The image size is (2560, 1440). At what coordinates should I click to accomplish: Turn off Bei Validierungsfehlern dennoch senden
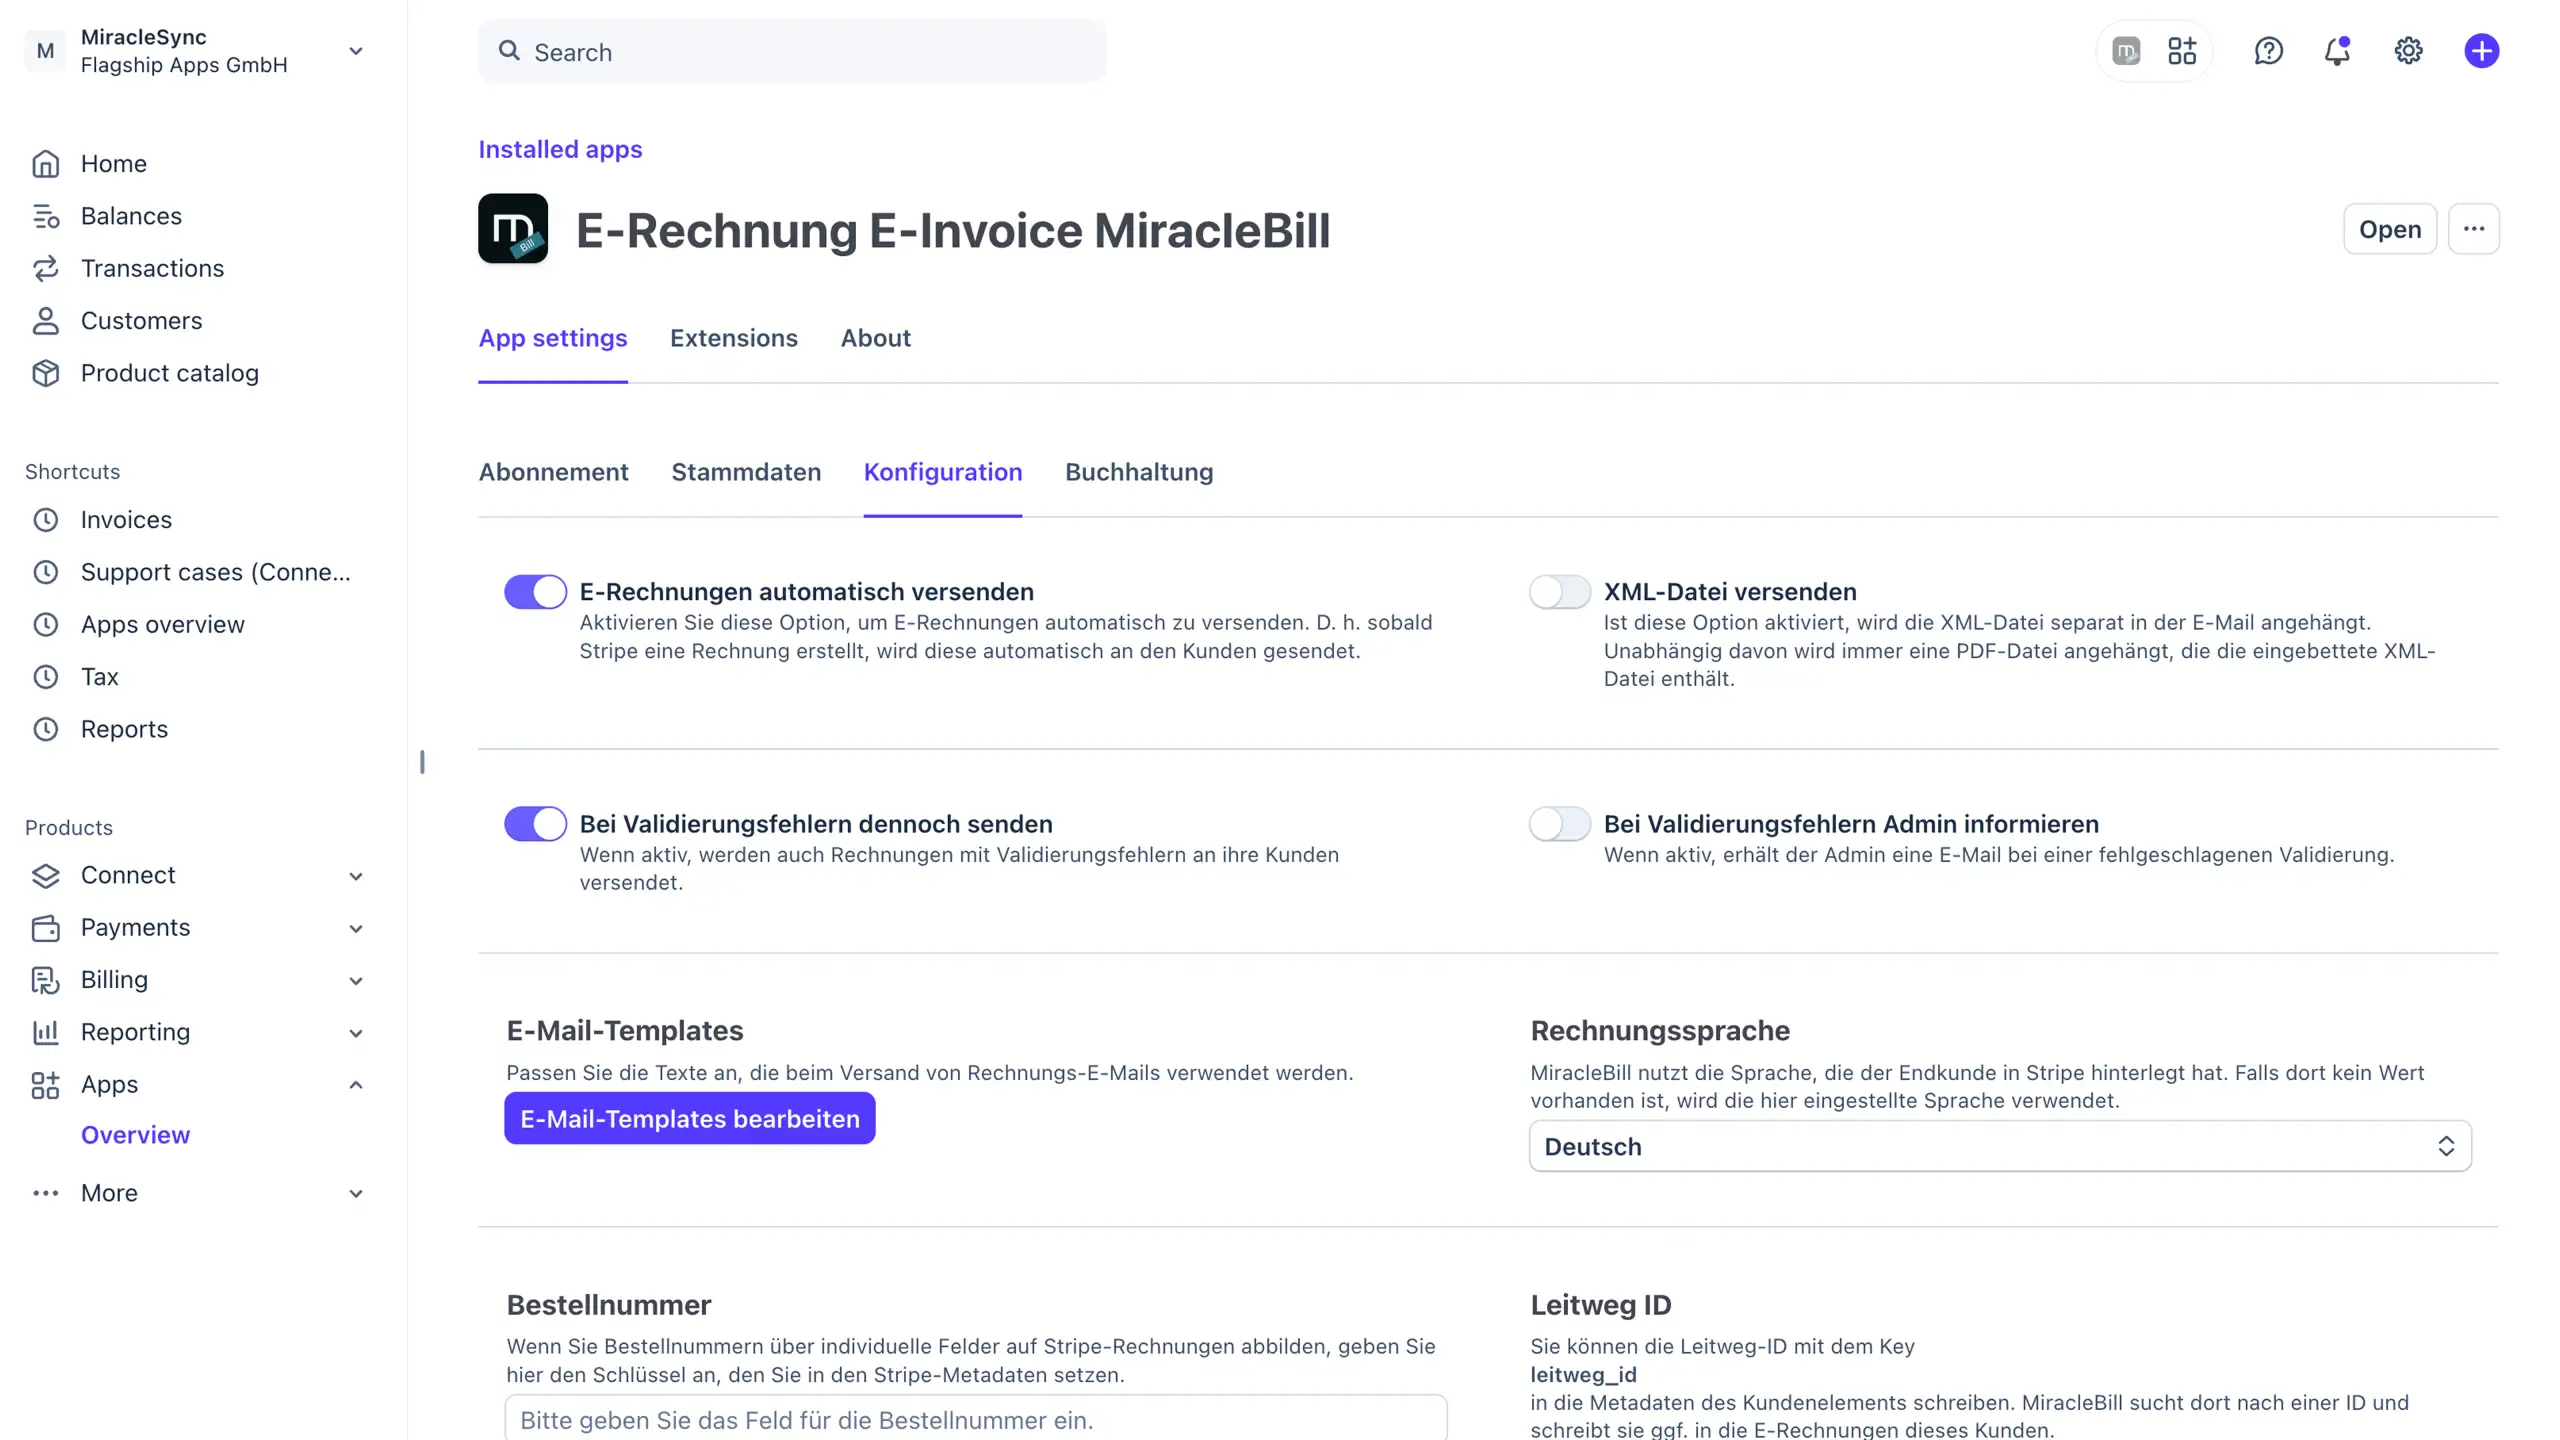coord(535,824)
